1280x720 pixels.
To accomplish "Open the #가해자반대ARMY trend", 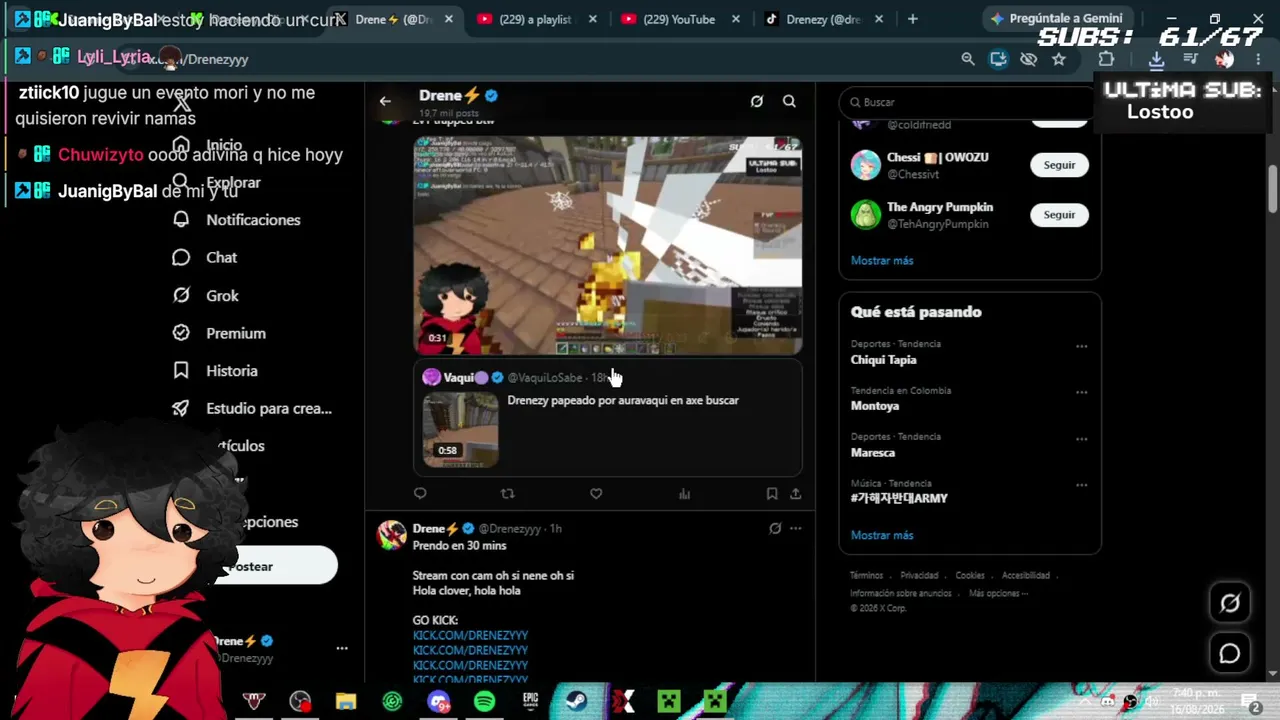I will 899,498.
